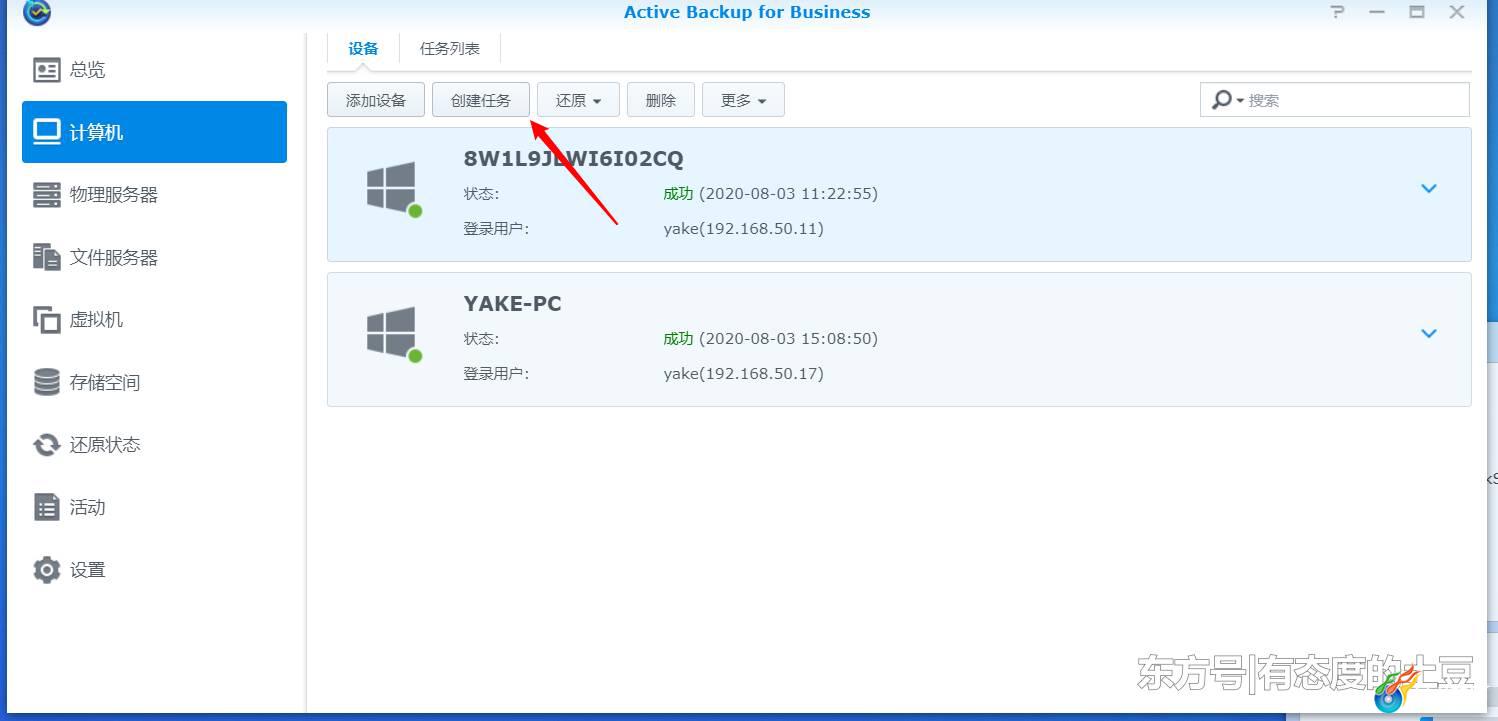The image size is (1498, 721).
Task: Open the 总览 overview icon in sidebar
Action: [x=47, y=70]
